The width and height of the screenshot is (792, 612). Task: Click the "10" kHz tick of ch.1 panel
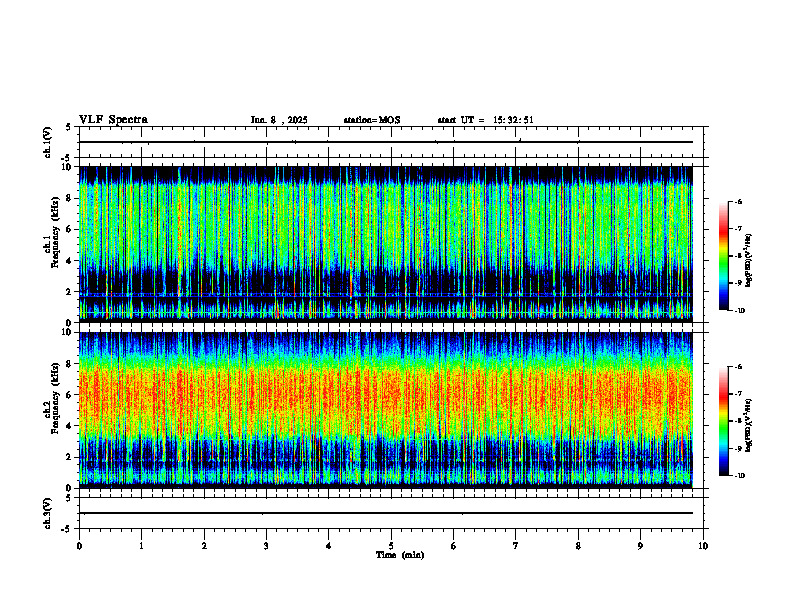67,167
